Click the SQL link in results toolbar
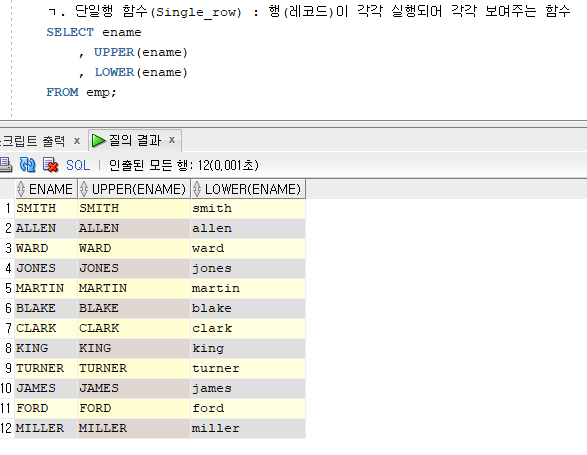 78,165
